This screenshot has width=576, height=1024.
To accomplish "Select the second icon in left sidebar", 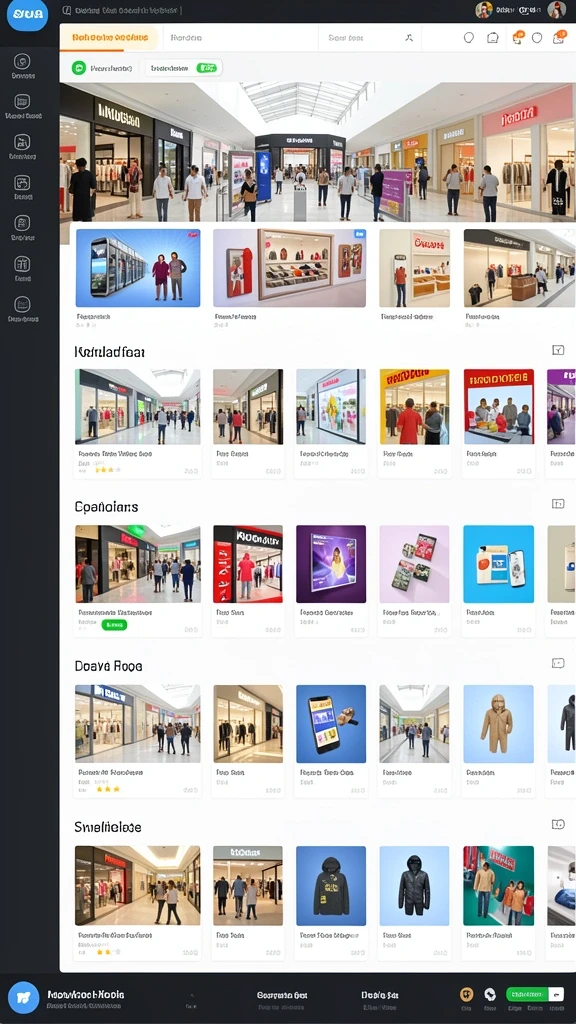I will (x=22, y=101).
